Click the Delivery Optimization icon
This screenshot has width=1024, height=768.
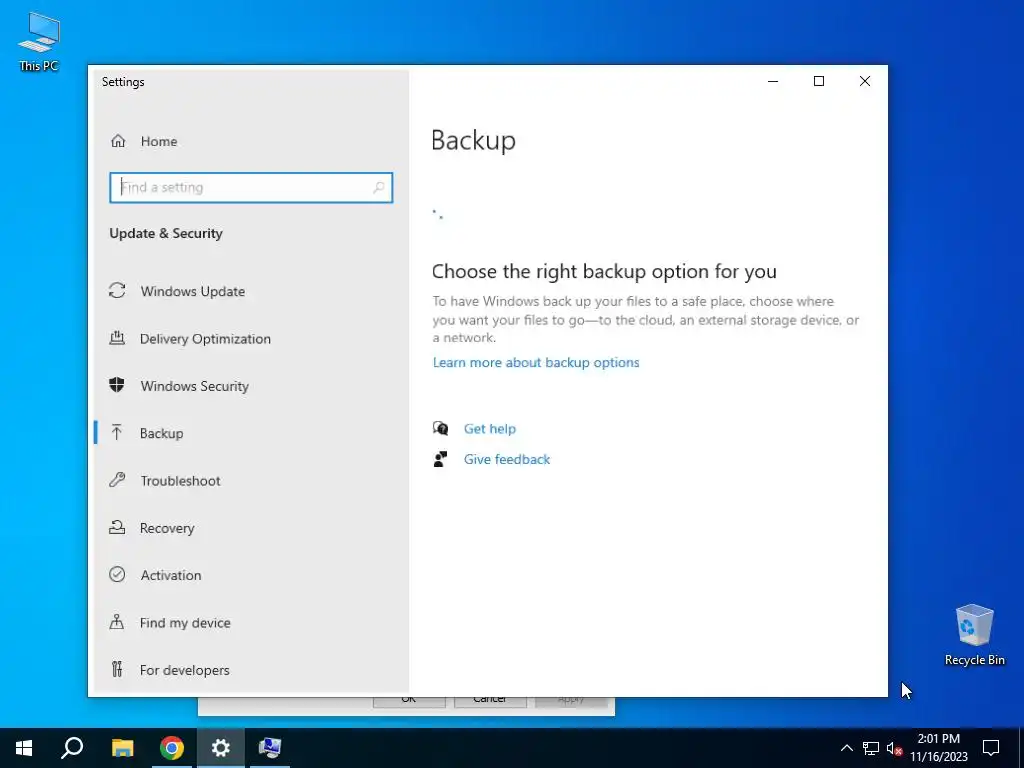(x=117, y=338)
